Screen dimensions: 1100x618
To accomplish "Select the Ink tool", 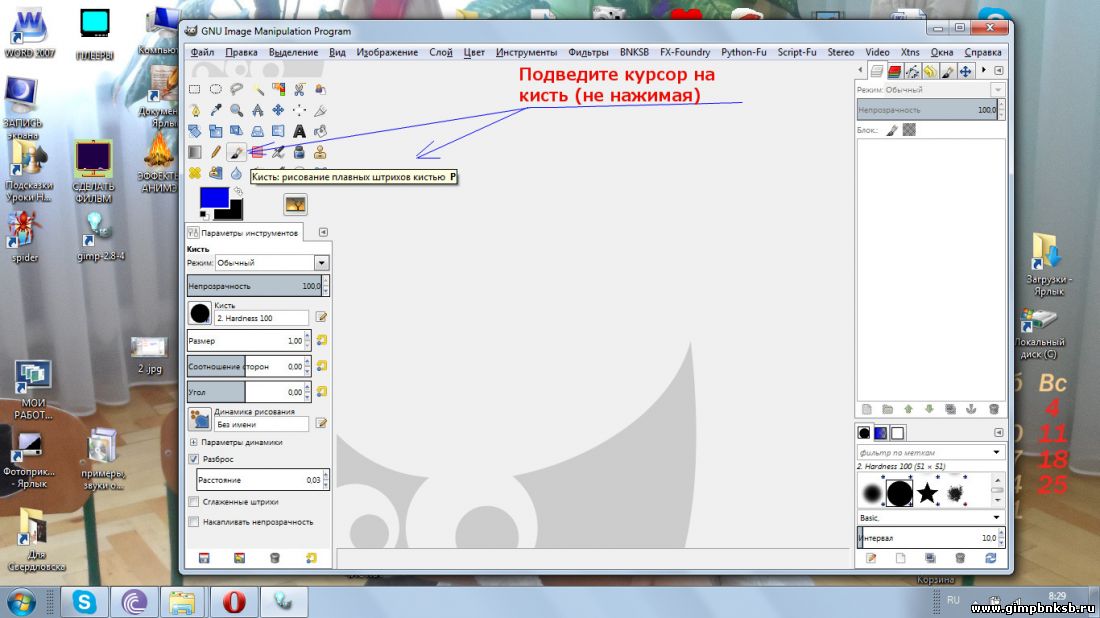I will tap(300, 152).
